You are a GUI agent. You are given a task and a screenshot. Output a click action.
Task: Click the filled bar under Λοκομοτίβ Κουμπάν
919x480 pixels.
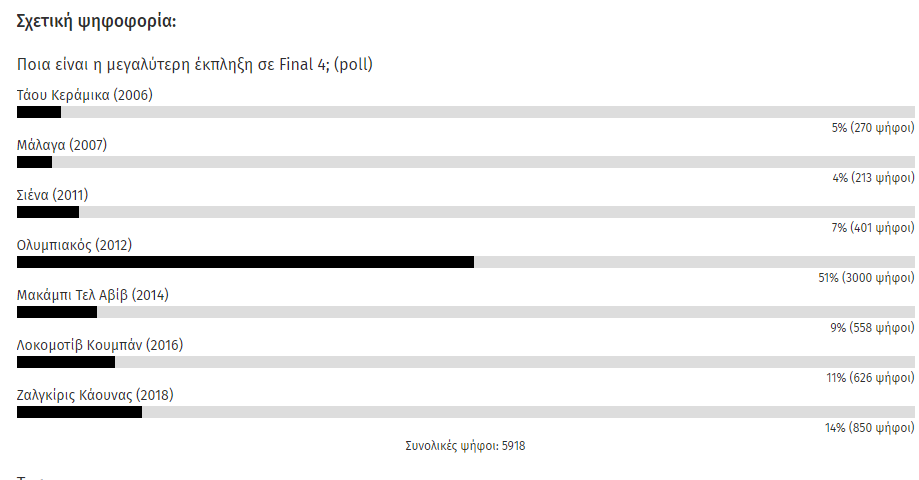(66, 362)
